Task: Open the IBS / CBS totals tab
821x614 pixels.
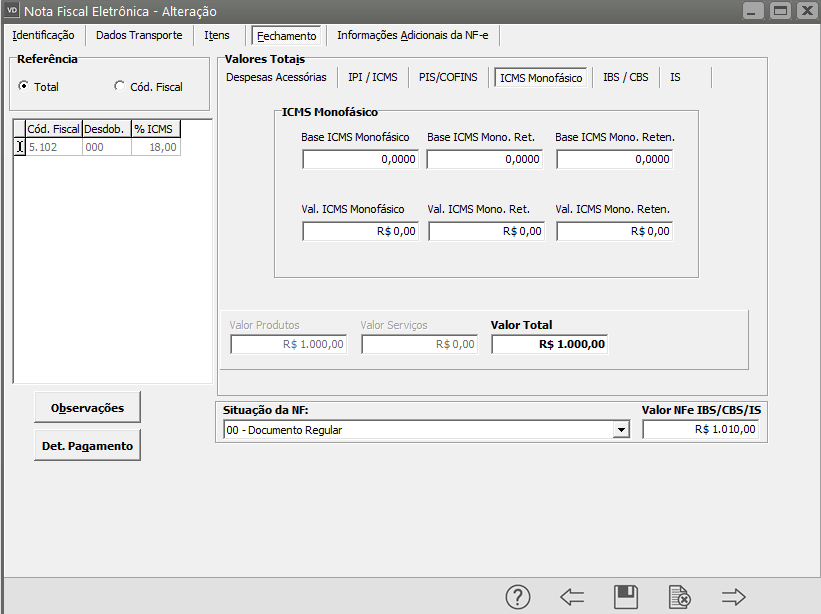Action: (625, 77)
